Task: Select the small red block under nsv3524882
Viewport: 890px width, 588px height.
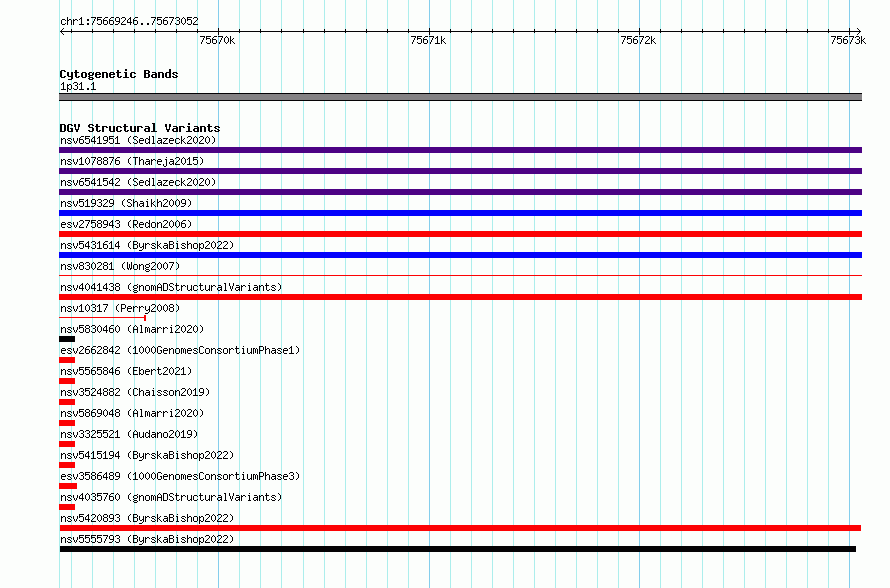Action: pyautogui.click(x=67, y=402)
